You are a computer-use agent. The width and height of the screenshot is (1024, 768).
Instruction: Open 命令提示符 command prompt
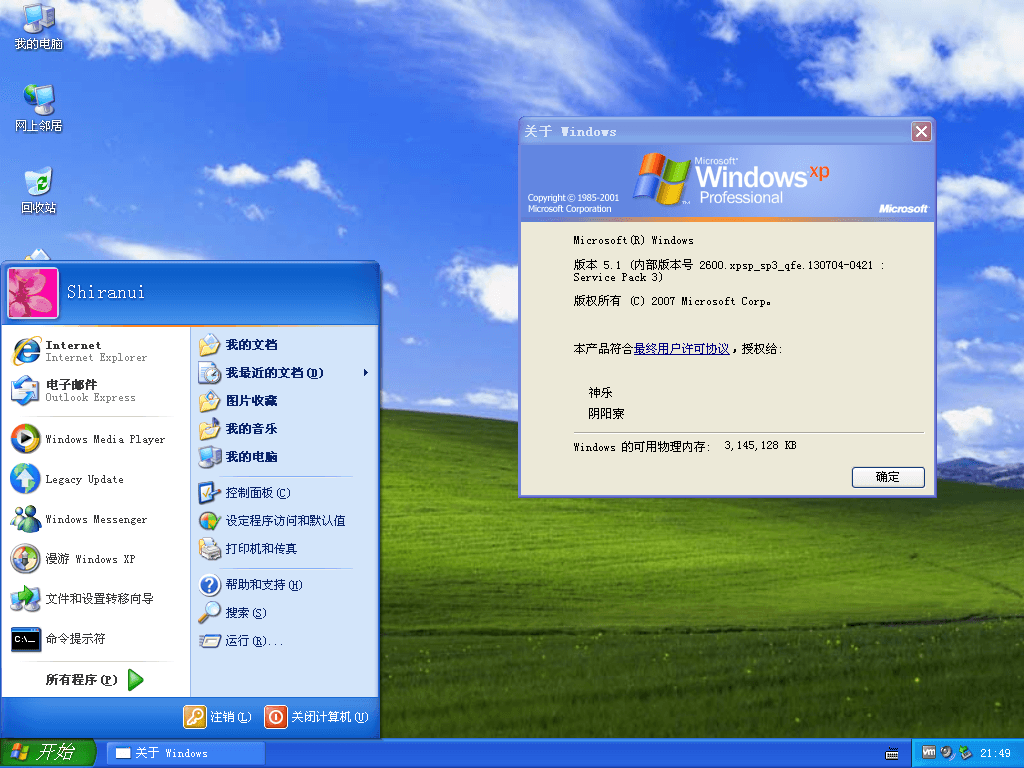coord(94,639)
